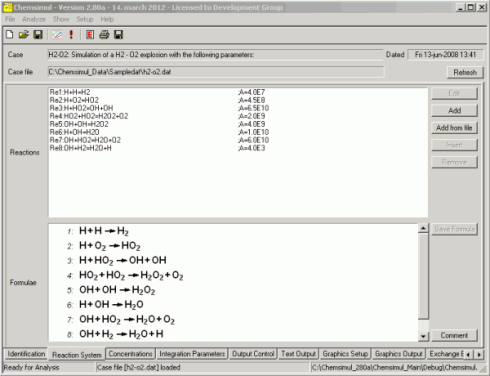Click the Case file path field
490x376 pixels.
(215, 72)
